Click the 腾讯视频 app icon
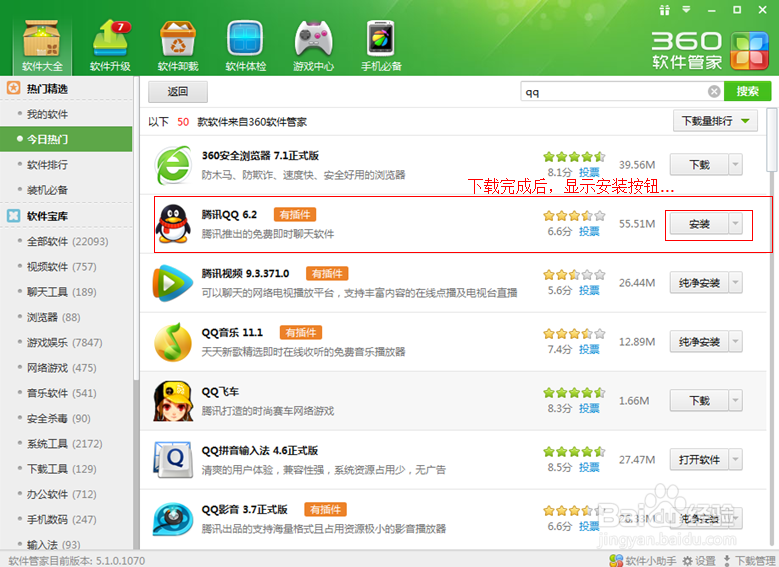The height and width of the screenshot is (567, 779). click(x=172, y=283)
